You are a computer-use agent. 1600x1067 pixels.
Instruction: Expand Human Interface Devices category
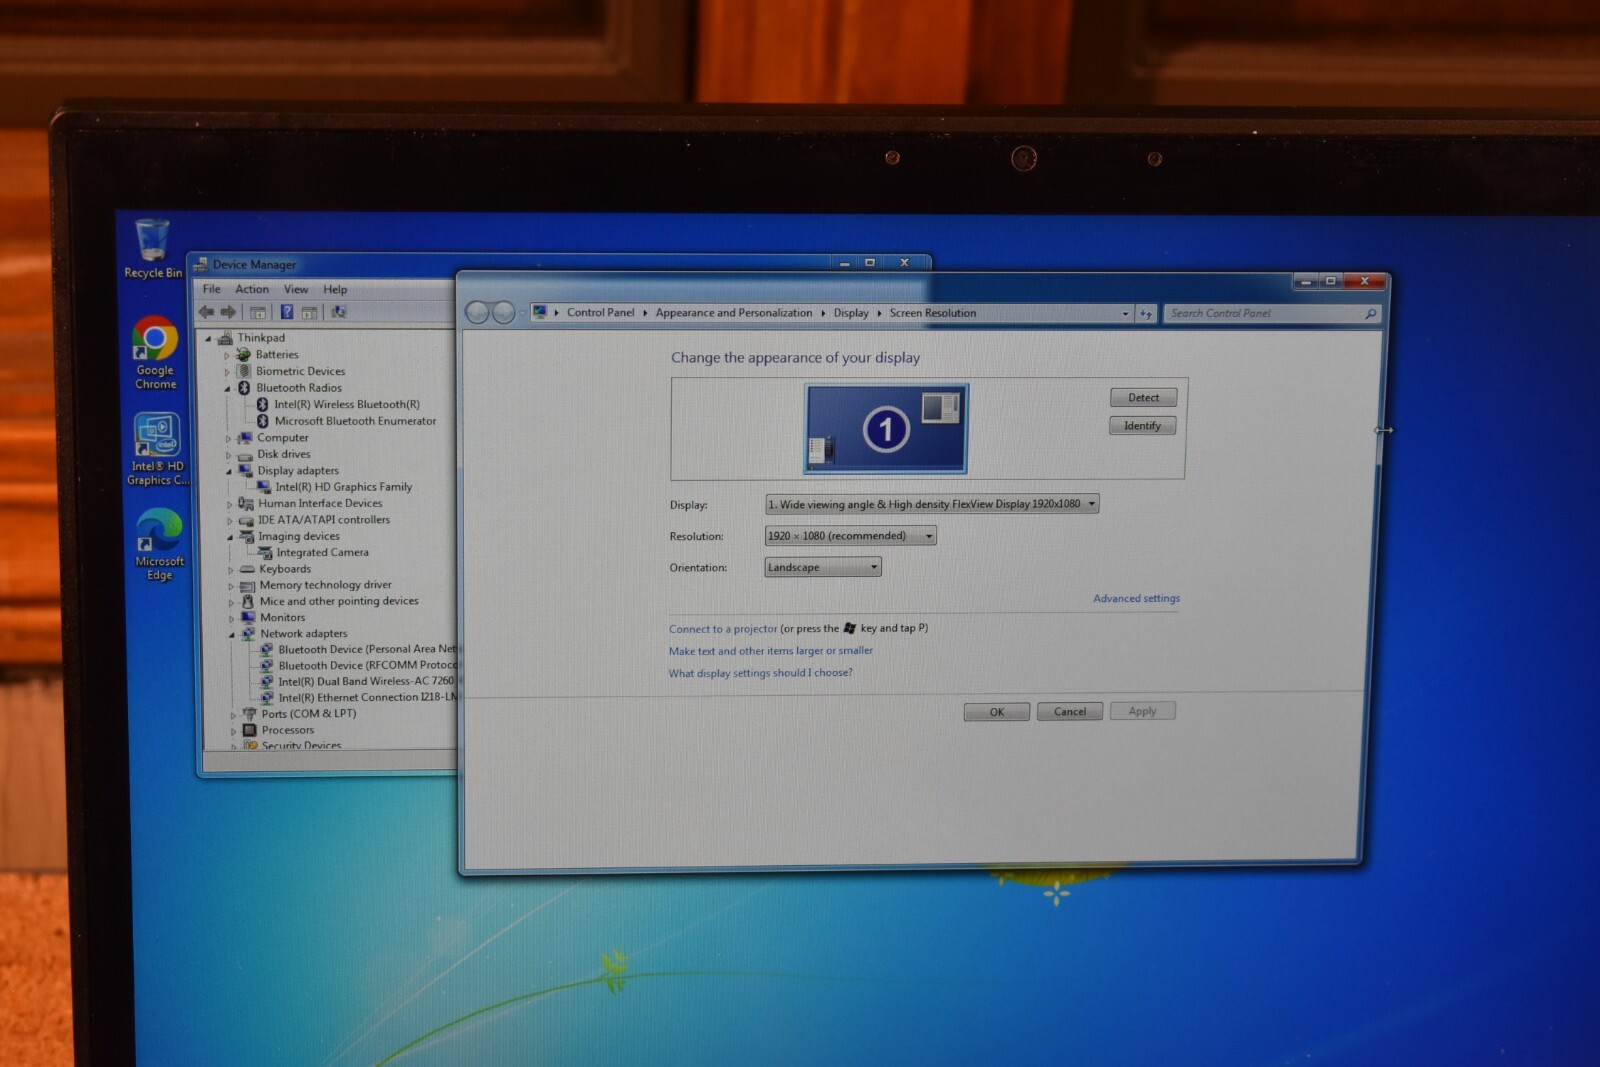(229, 504)
